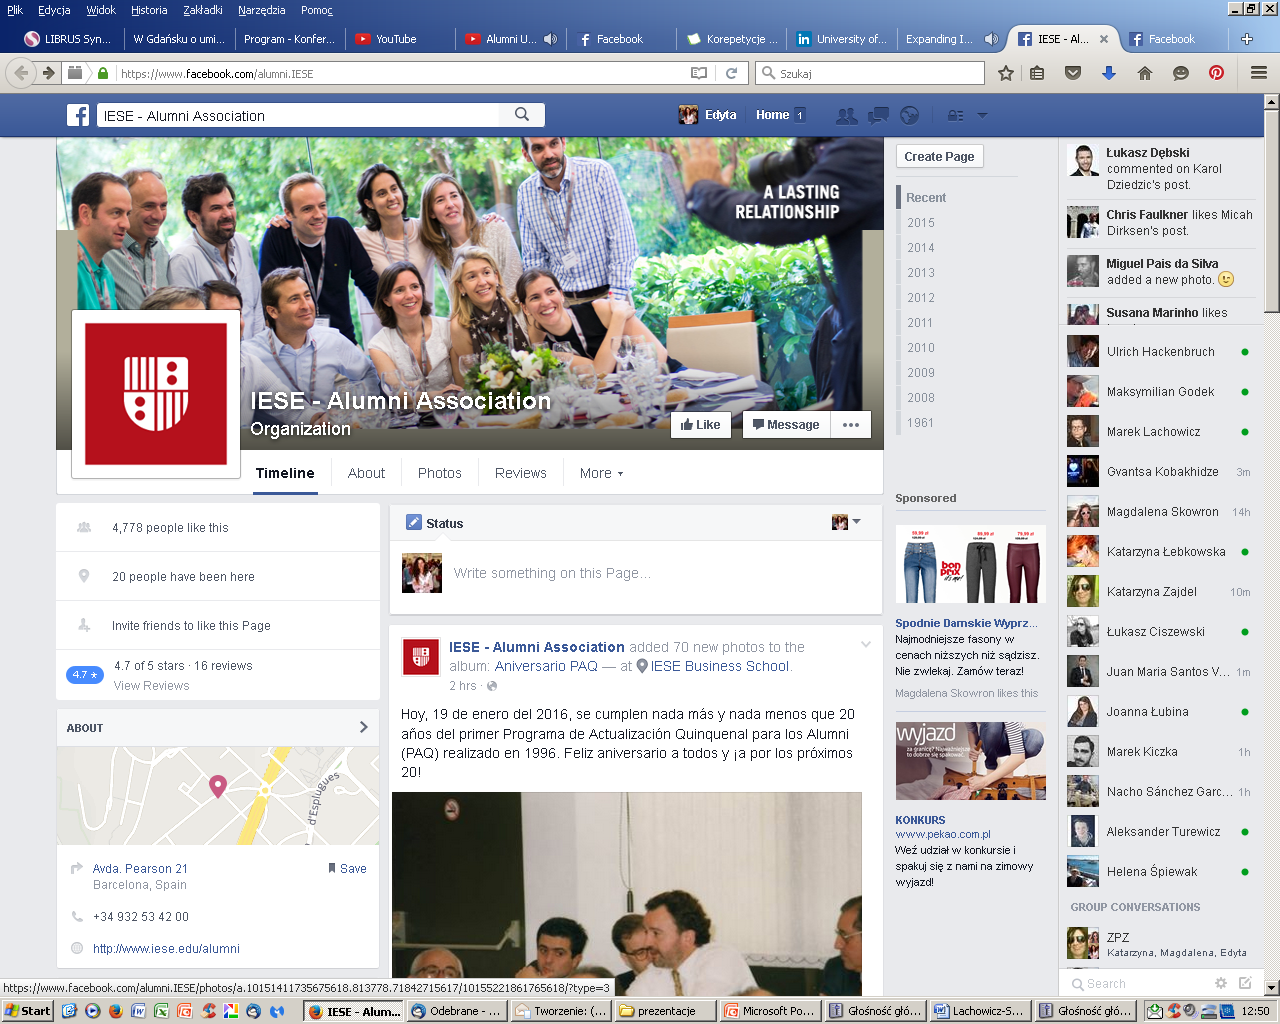The width and height of the screenshot is (1280, 1024).
Task: Click the taskbar clock showing 12:50
Action: [1255, 1011]
